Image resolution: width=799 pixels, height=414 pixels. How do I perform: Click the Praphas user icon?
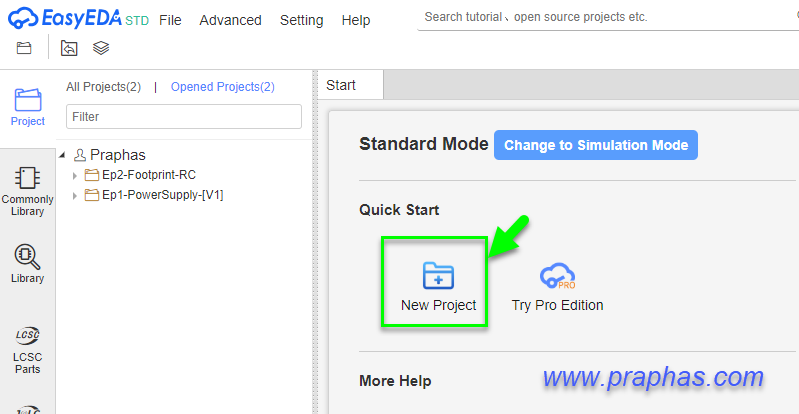coord(79,155)
